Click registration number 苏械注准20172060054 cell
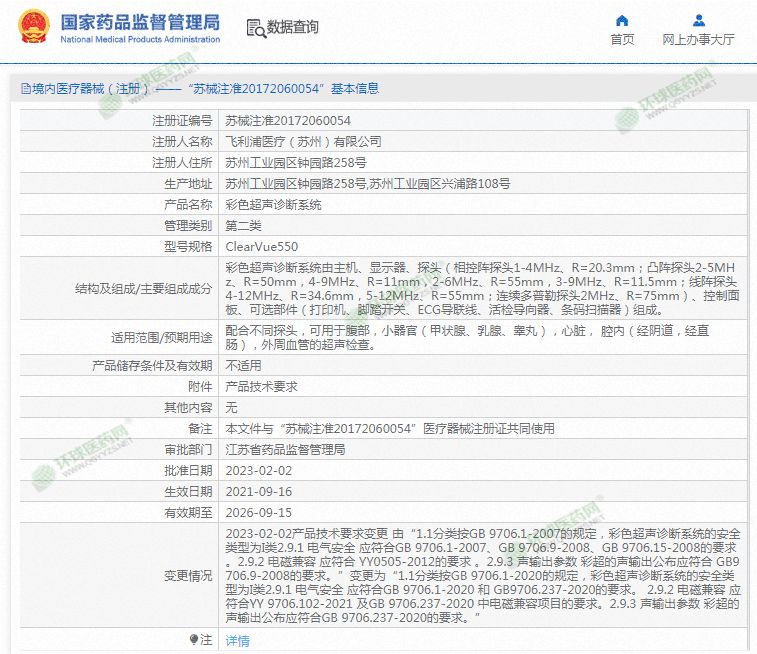The height and width of the screenshot is (654, 757). coord(288,121)
